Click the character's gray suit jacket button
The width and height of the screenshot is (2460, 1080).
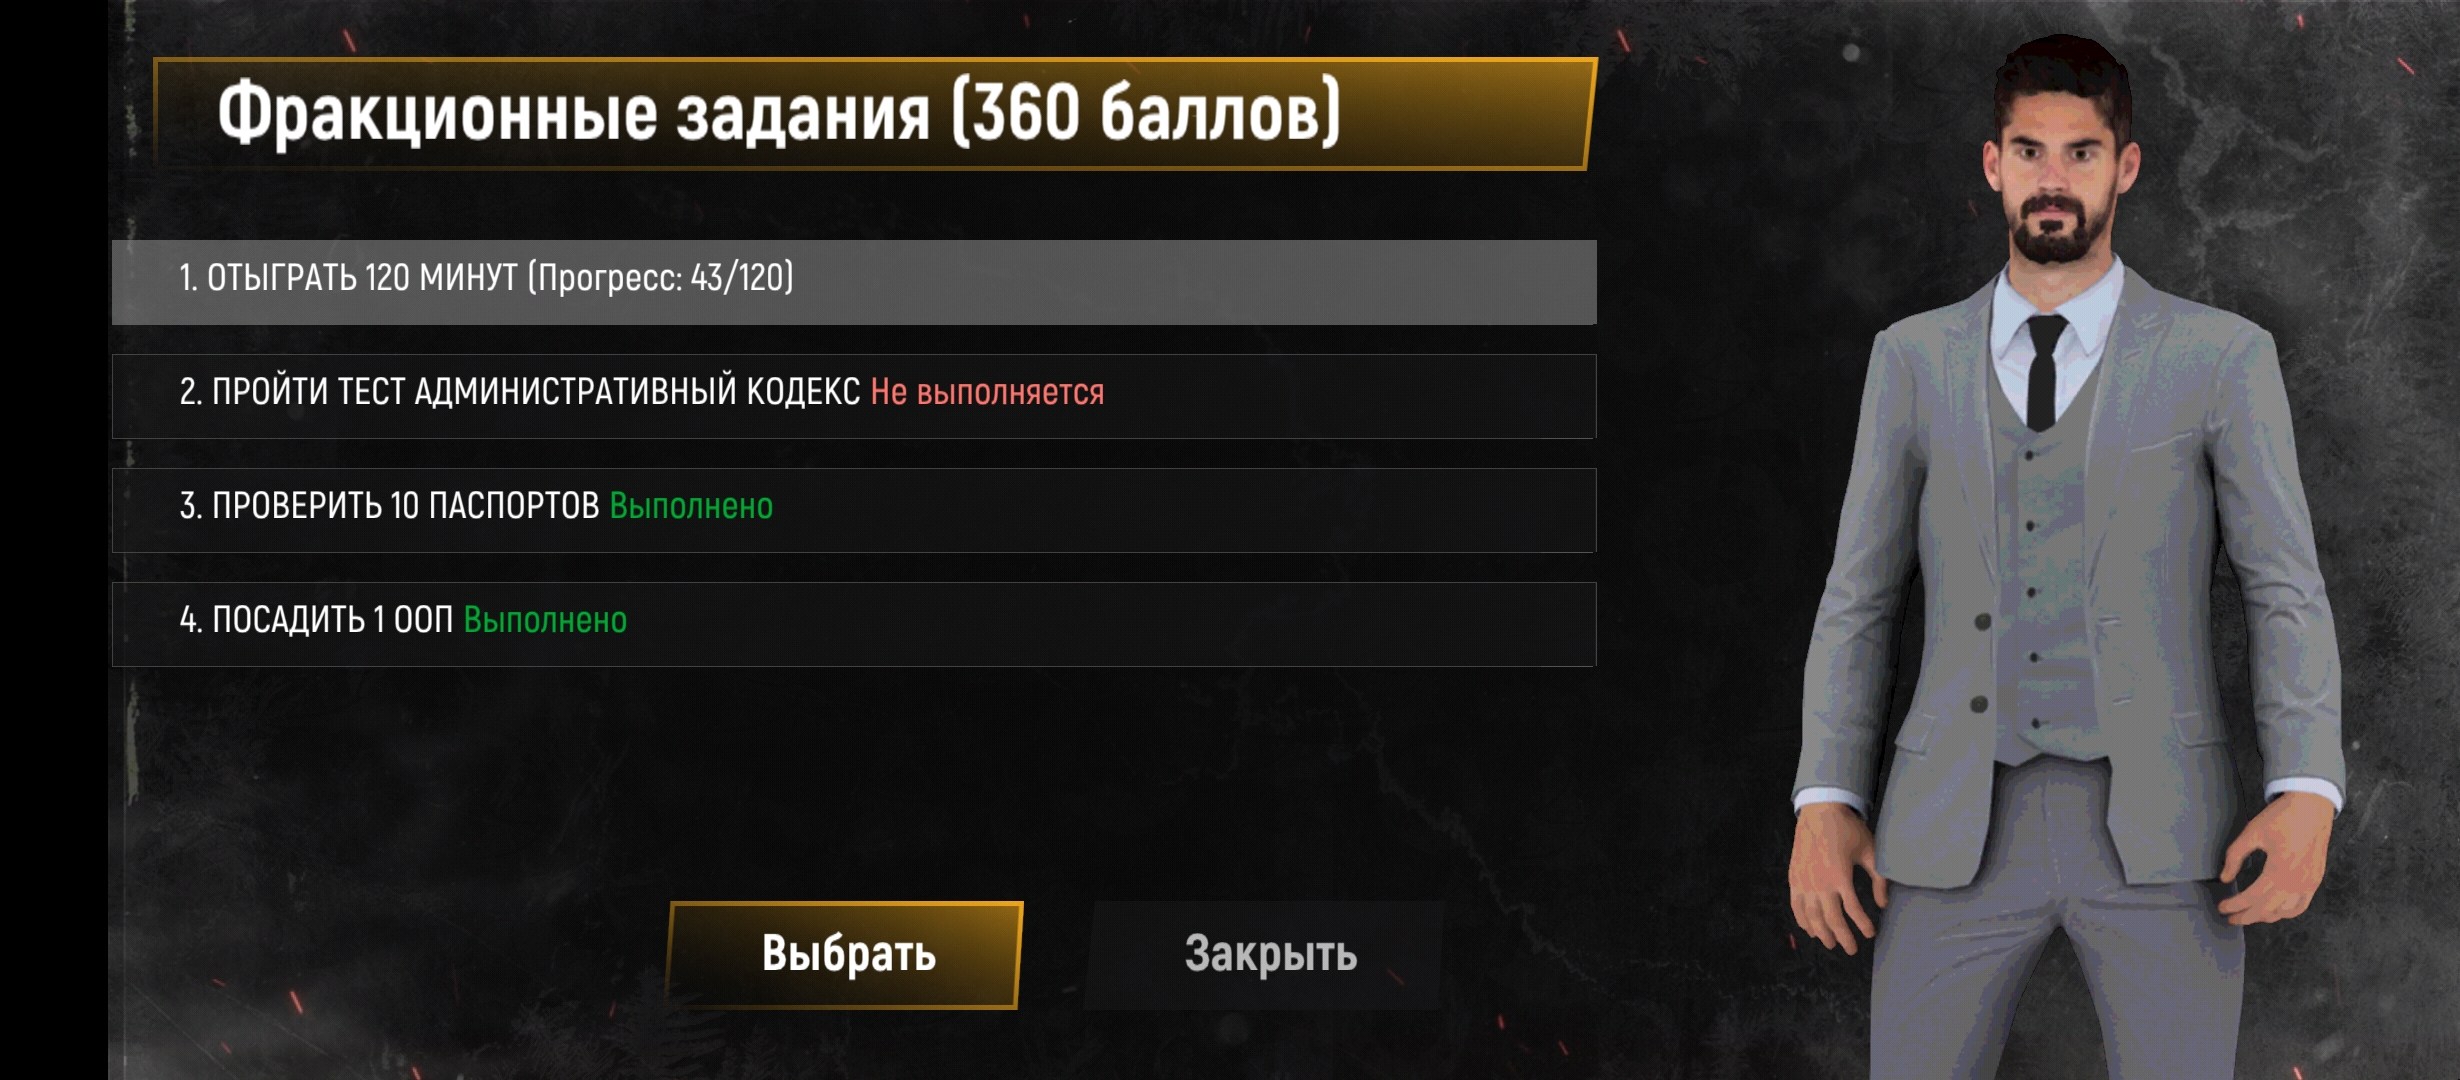[1983, 622]
